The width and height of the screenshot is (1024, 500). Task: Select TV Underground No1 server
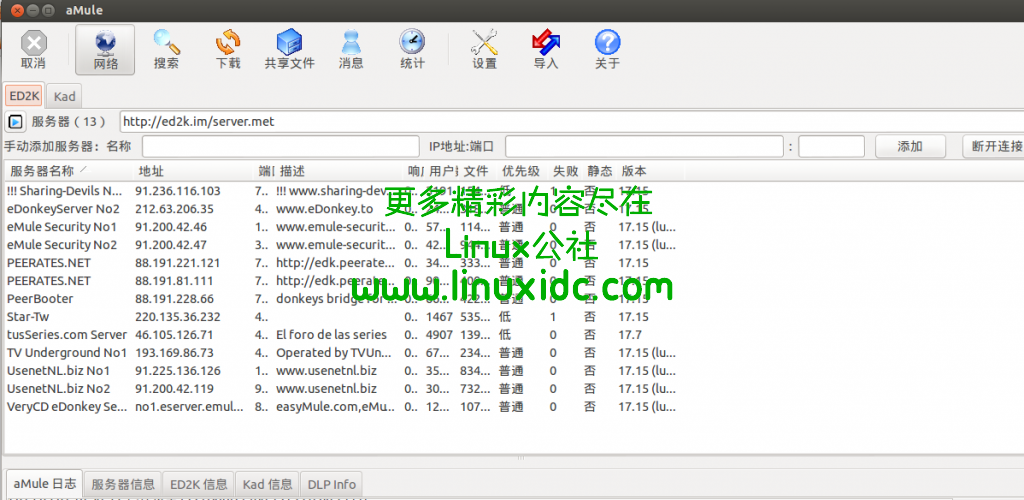pos(340,352)
